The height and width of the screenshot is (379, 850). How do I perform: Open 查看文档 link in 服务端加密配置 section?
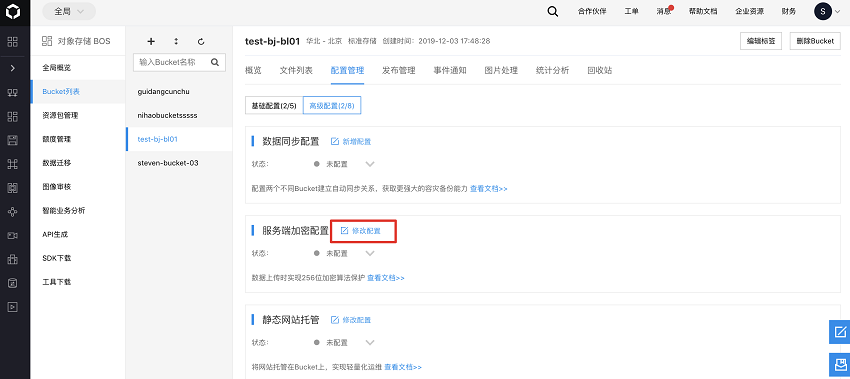click(386, 278)
